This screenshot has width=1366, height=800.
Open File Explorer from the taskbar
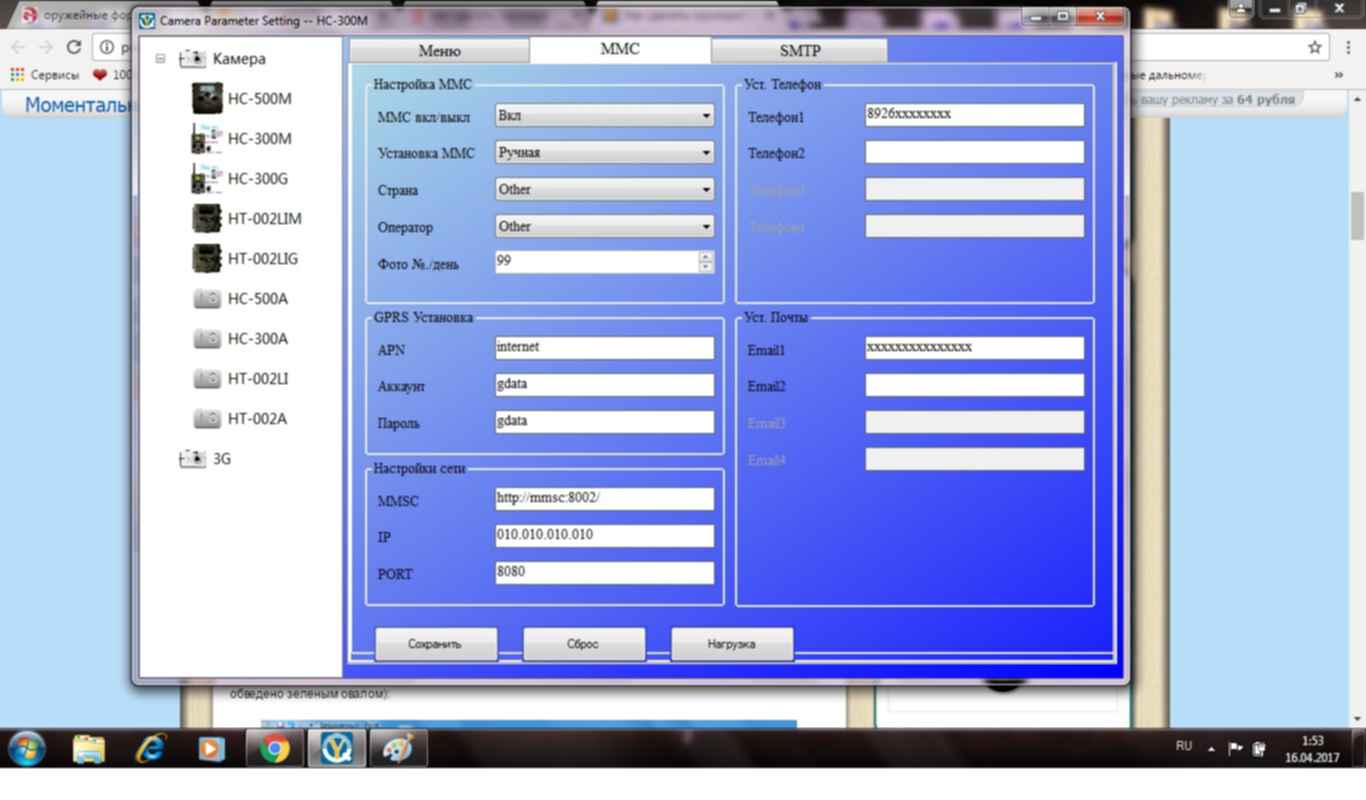coord(89,748)
